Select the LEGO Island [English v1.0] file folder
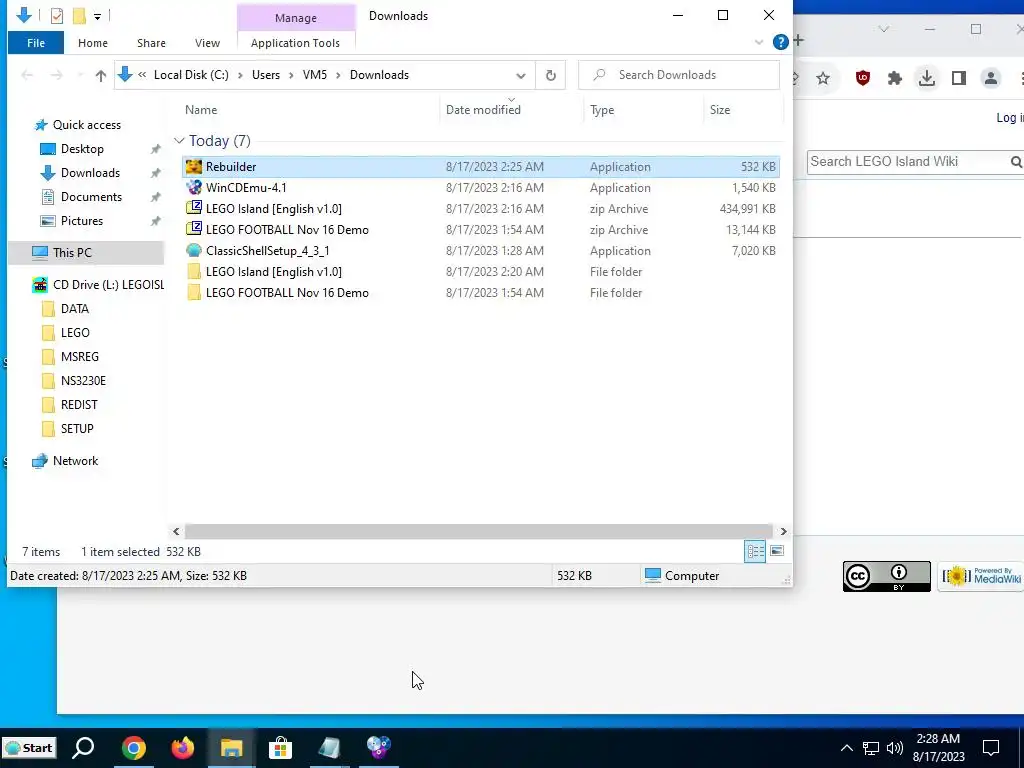The image size is (1024, 768). [x=480, y=272]
